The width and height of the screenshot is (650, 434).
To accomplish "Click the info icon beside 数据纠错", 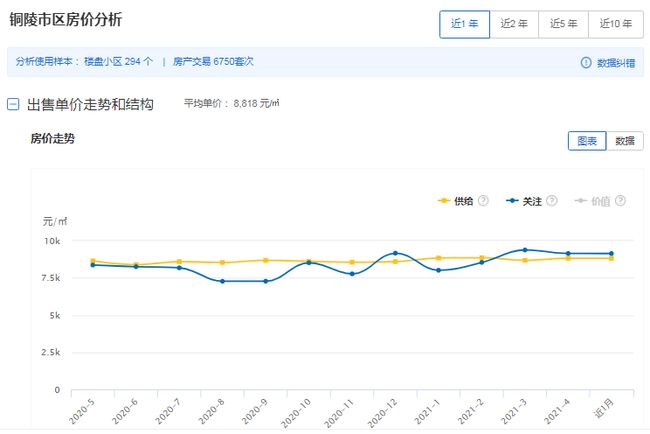I will pyautogui.click(x=586, y=63).
